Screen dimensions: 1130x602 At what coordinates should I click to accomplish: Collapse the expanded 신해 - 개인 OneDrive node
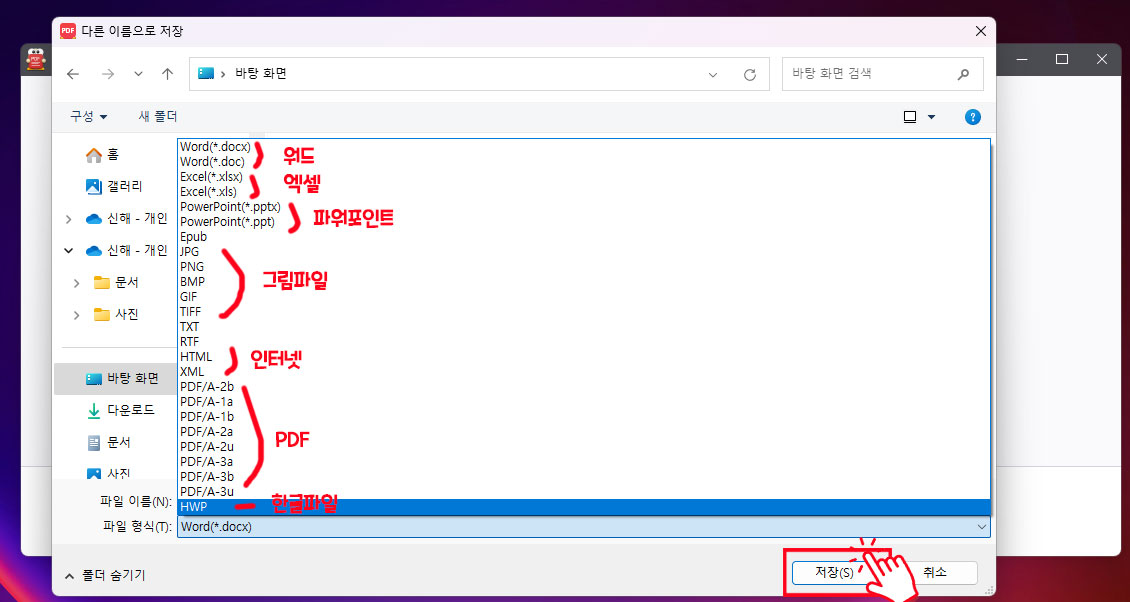pyautogui.click(x=68, y=251)
